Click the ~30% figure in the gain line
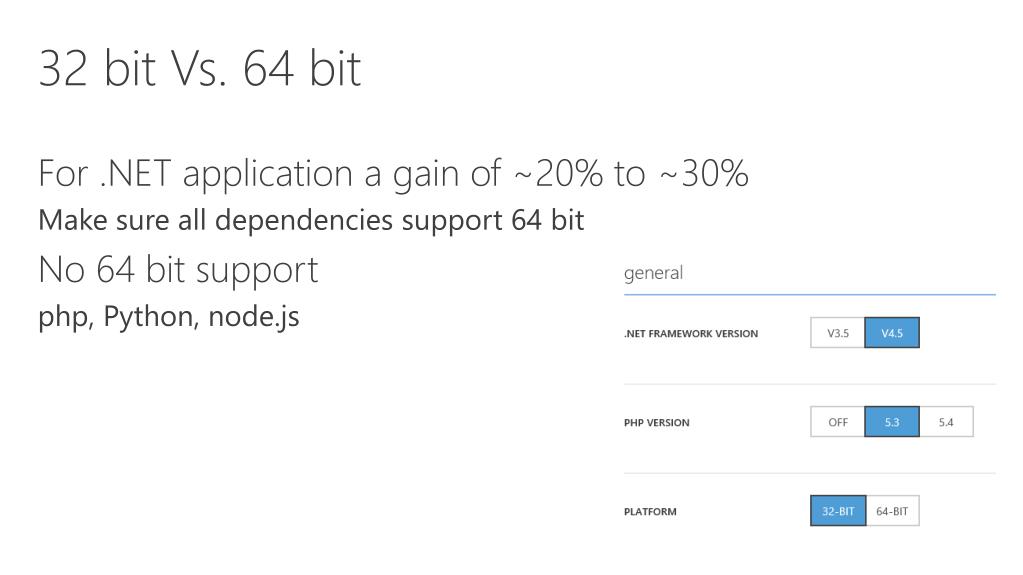Screen dimensions: 1023x575 coord(703,174)
